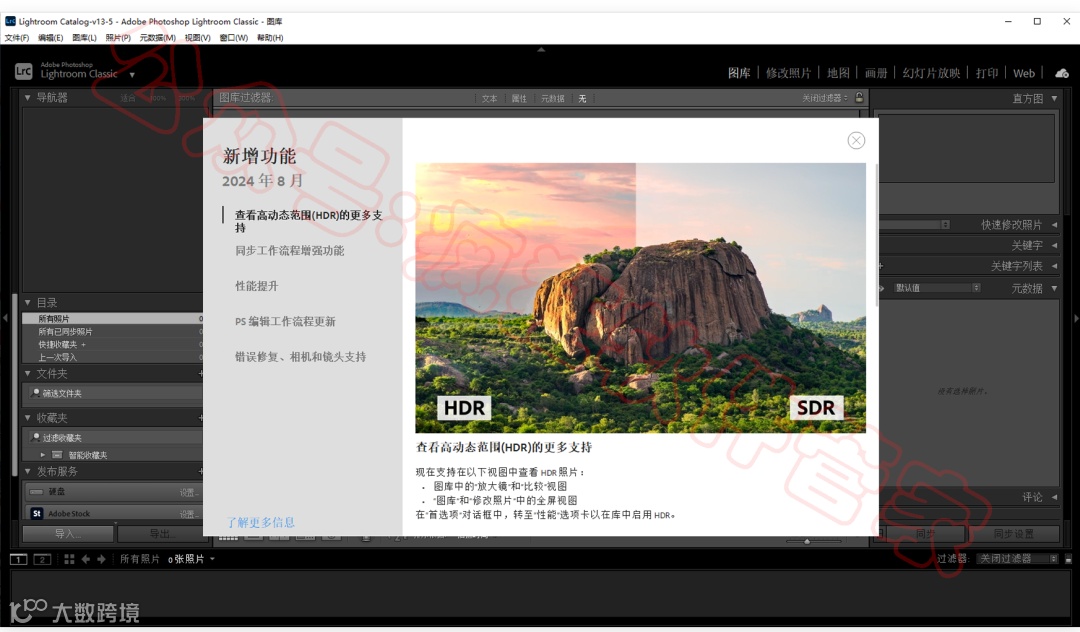Open bottom-right 关闭过滤器 filter dropdown
The height and width of the screenshot is (632, 1080).
click(1018, 559)
